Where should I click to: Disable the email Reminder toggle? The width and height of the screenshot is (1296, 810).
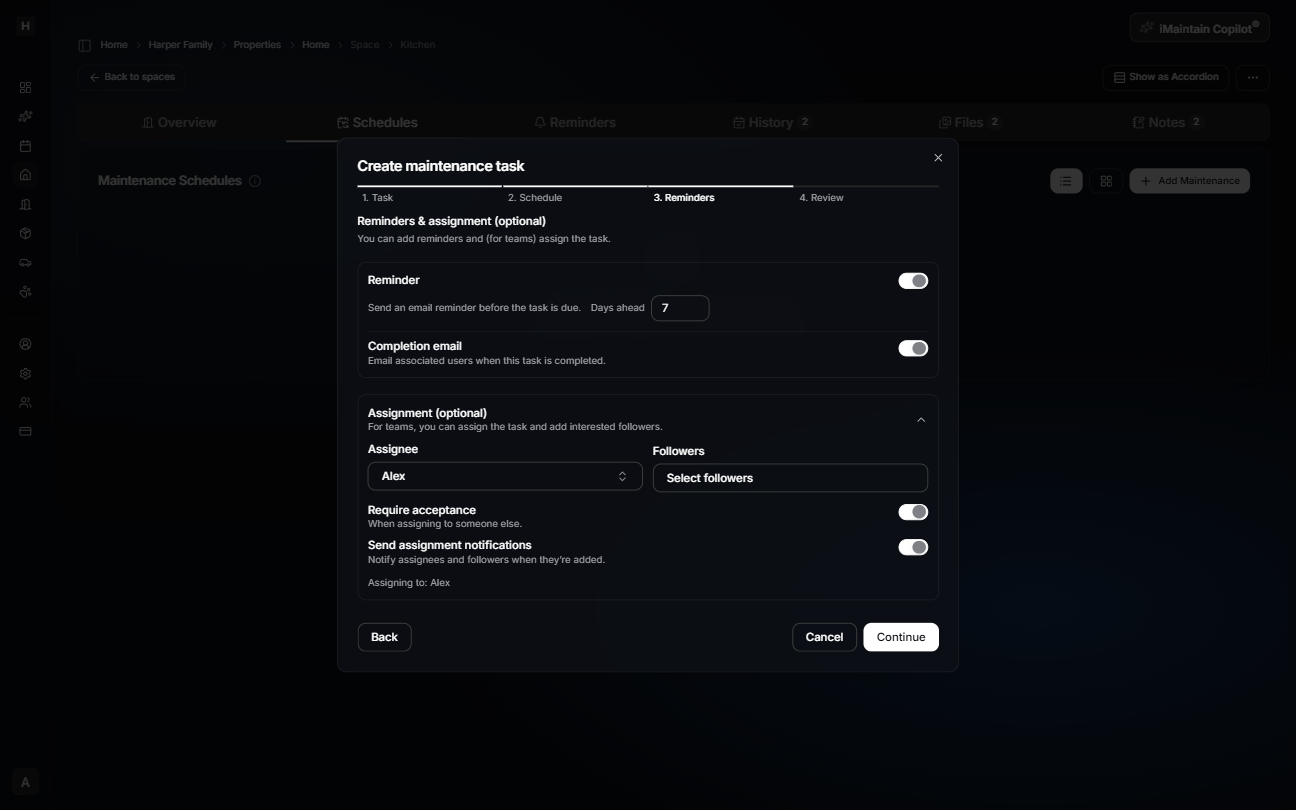pyautogui.click(x=913, y=281)
